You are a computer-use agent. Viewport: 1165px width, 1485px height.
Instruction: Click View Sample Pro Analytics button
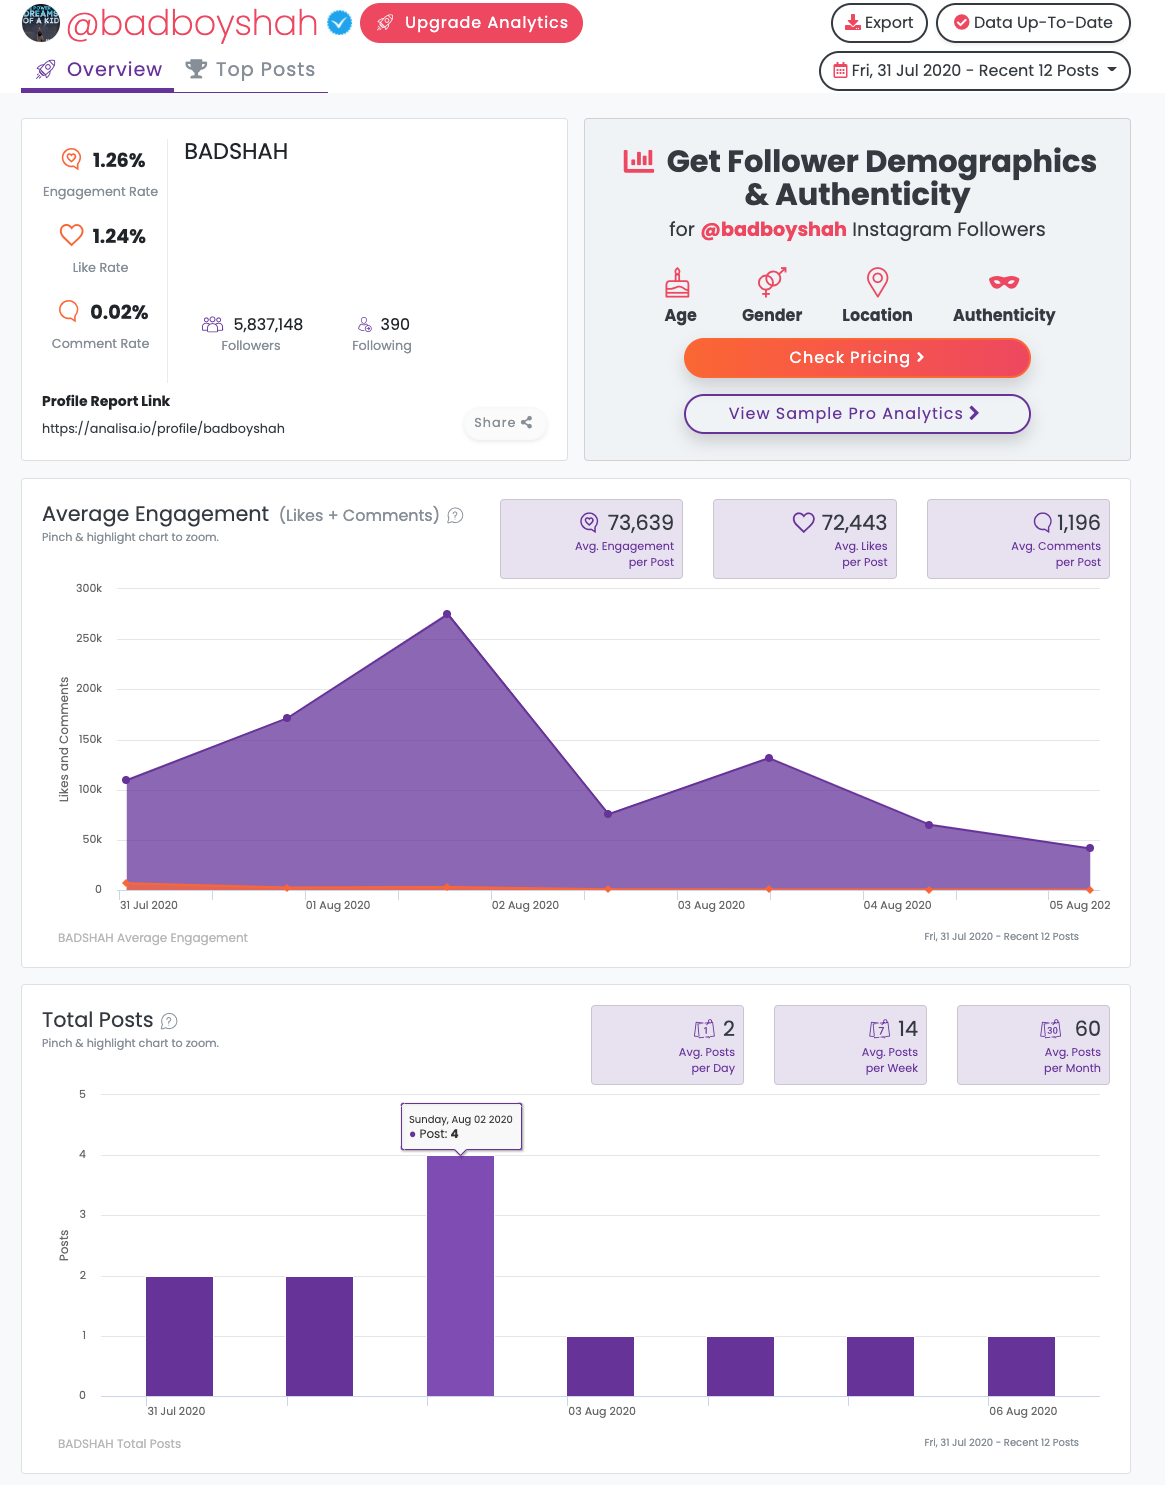point(857,414)
